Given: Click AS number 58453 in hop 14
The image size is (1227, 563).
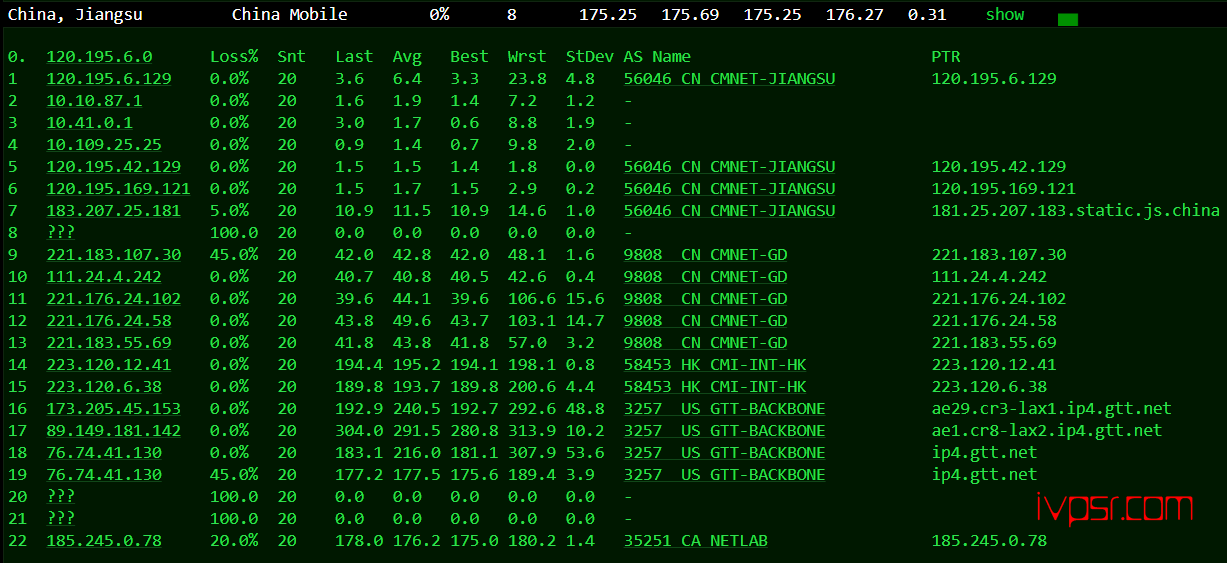Looking at the screenshot, I should pyautogui.click(x=647, y=365).
